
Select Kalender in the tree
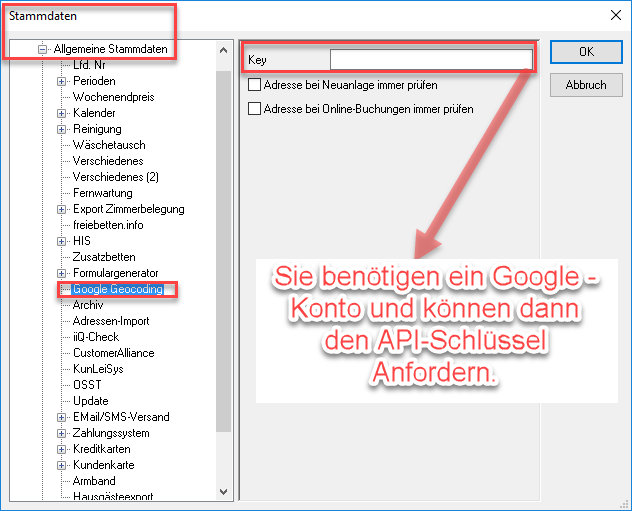click(x=94, y=113)
